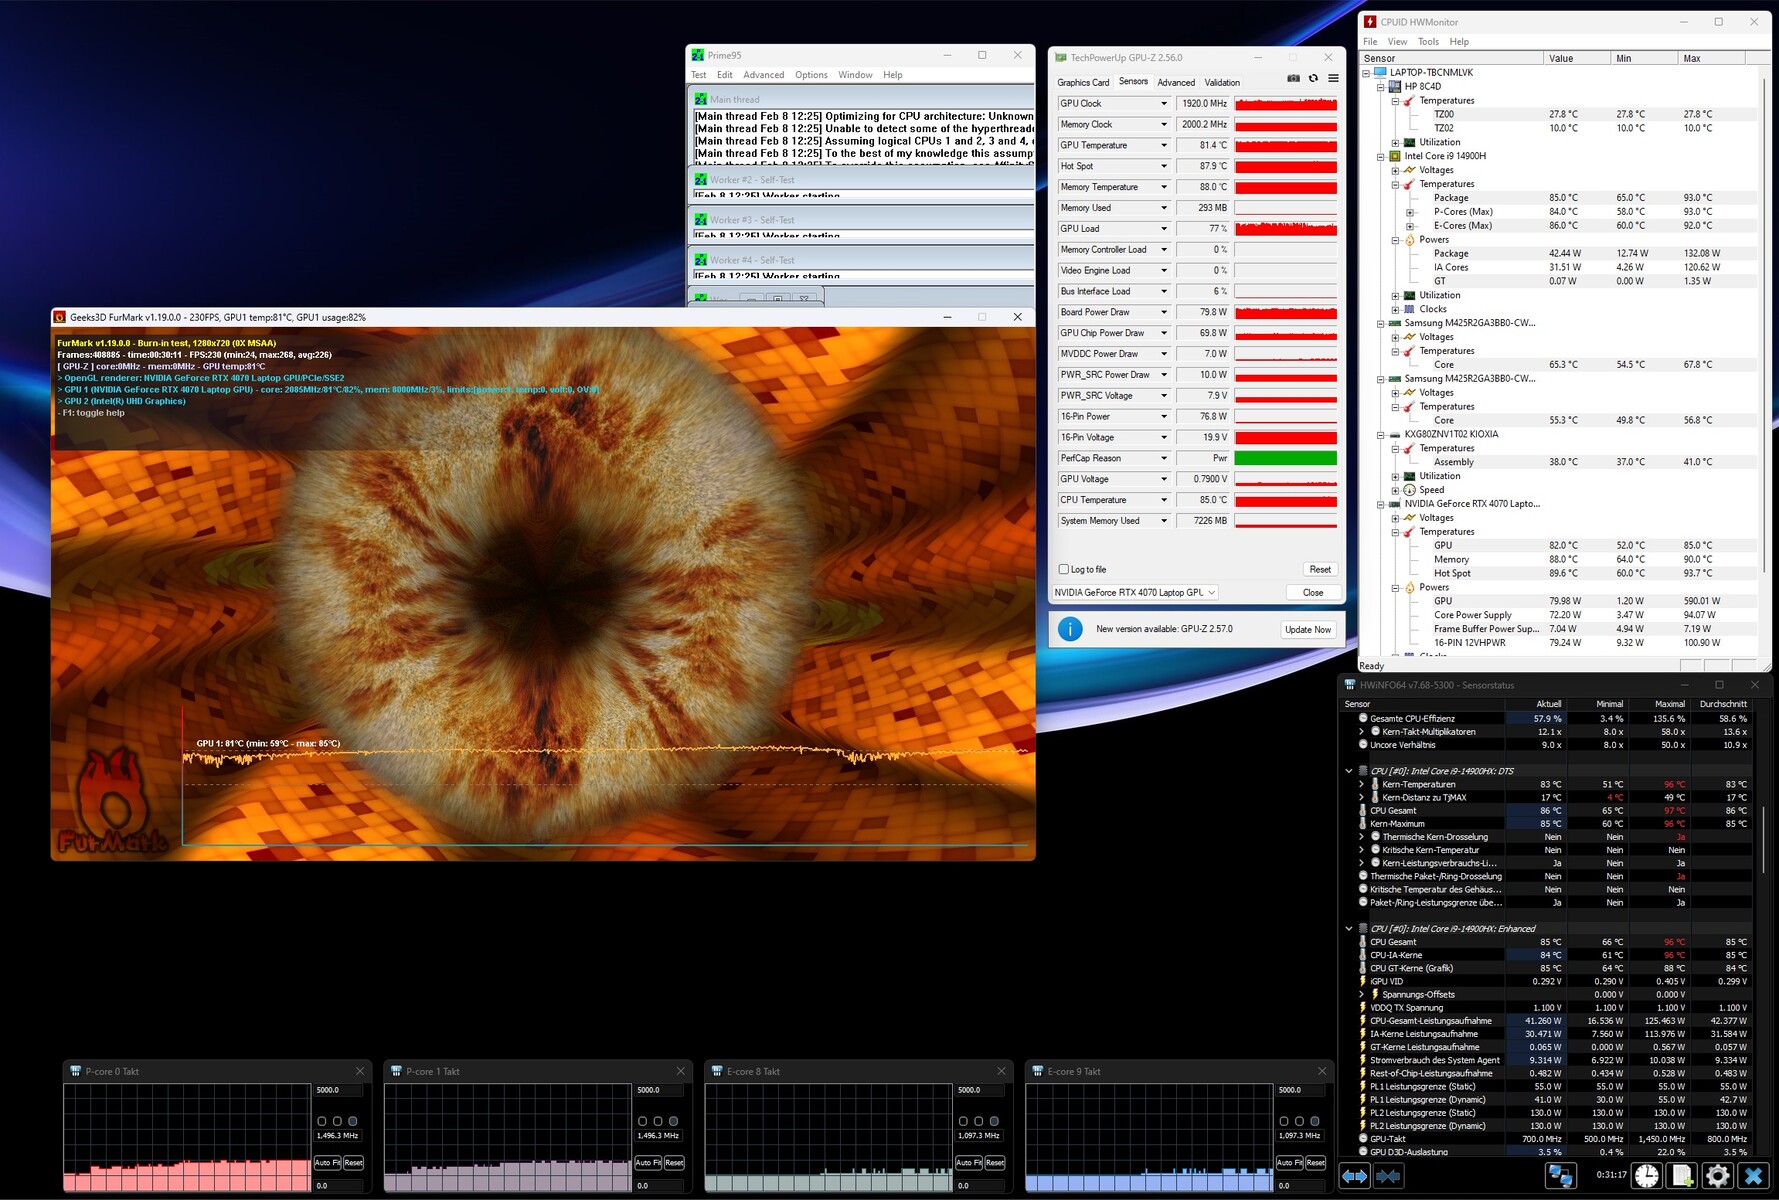Click HWiNFO expand arrows icon
The image size is (1779, 1200).
click(x=1355, y=1176)
